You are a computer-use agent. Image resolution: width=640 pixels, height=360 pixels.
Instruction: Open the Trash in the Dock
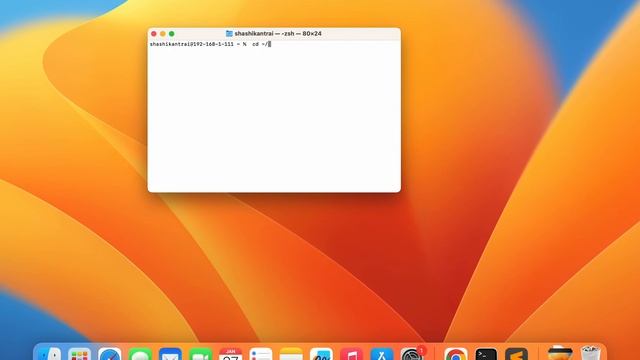pos(590,353)
